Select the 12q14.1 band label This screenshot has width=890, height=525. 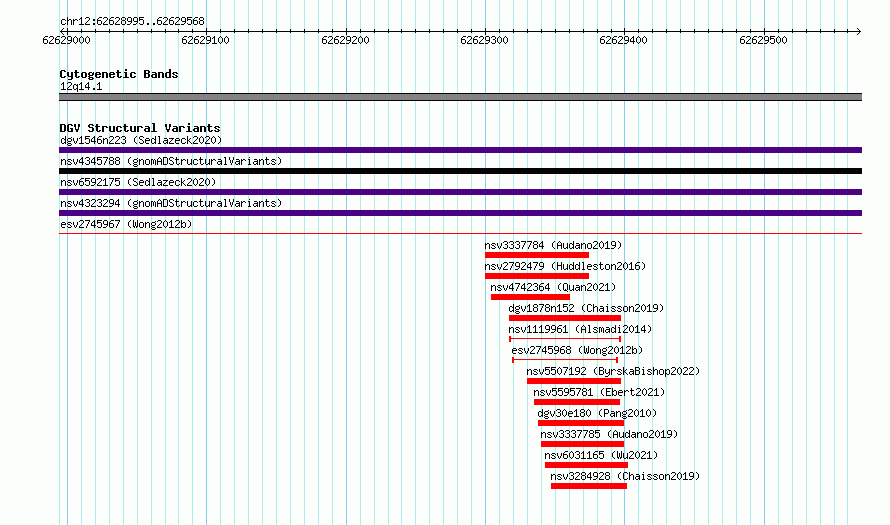tap(81, 86)
